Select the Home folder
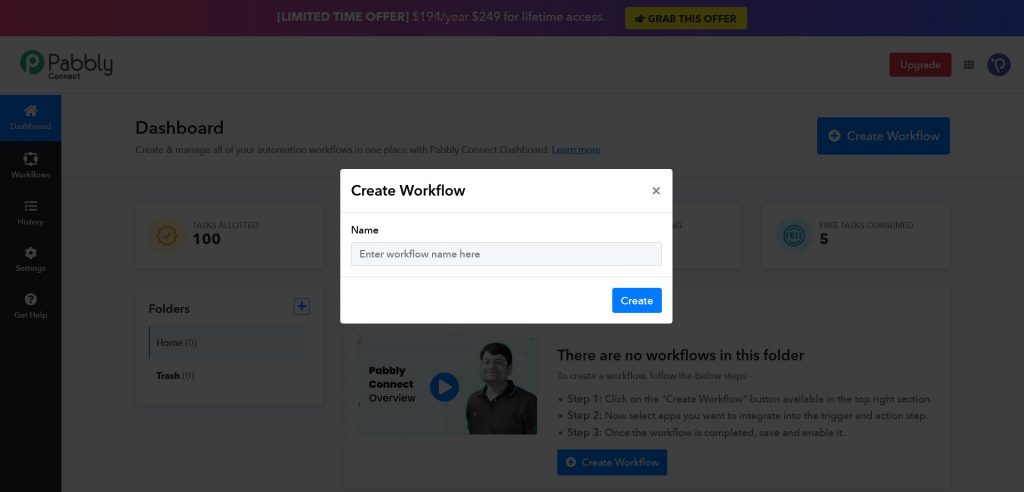This screenshot has height=492, width=1024. [176, 343]
